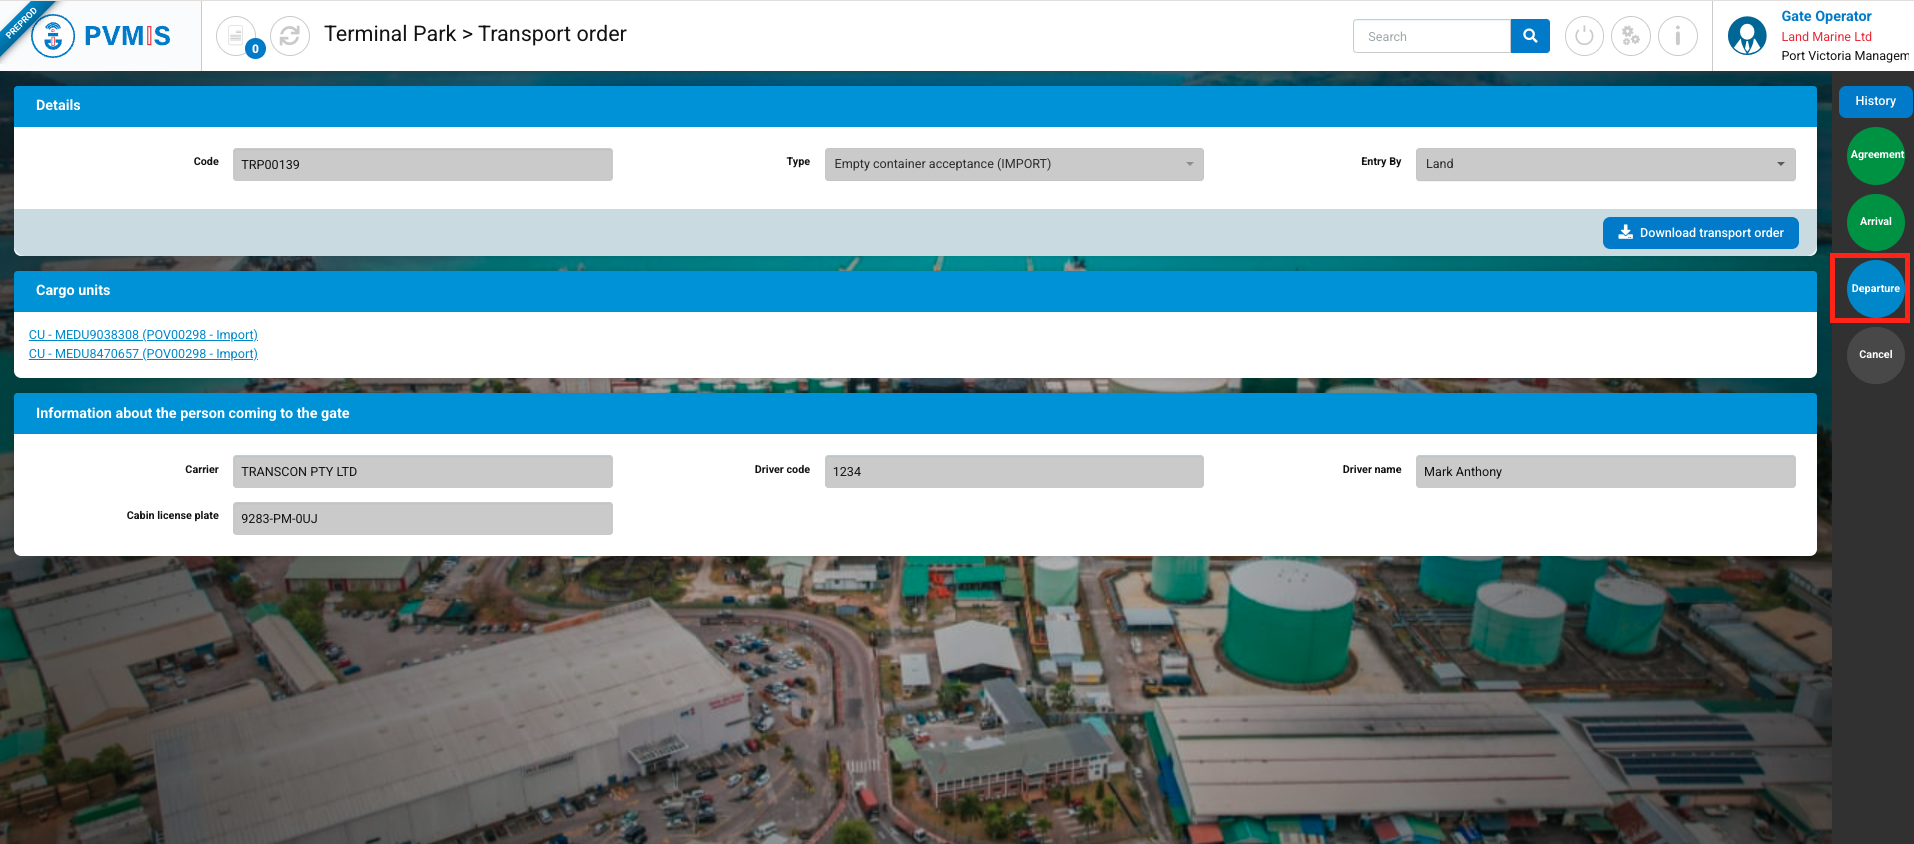The image size is (1914, 844).
Task: Click the PVMIS anchor logo
Action: [53, 37]
